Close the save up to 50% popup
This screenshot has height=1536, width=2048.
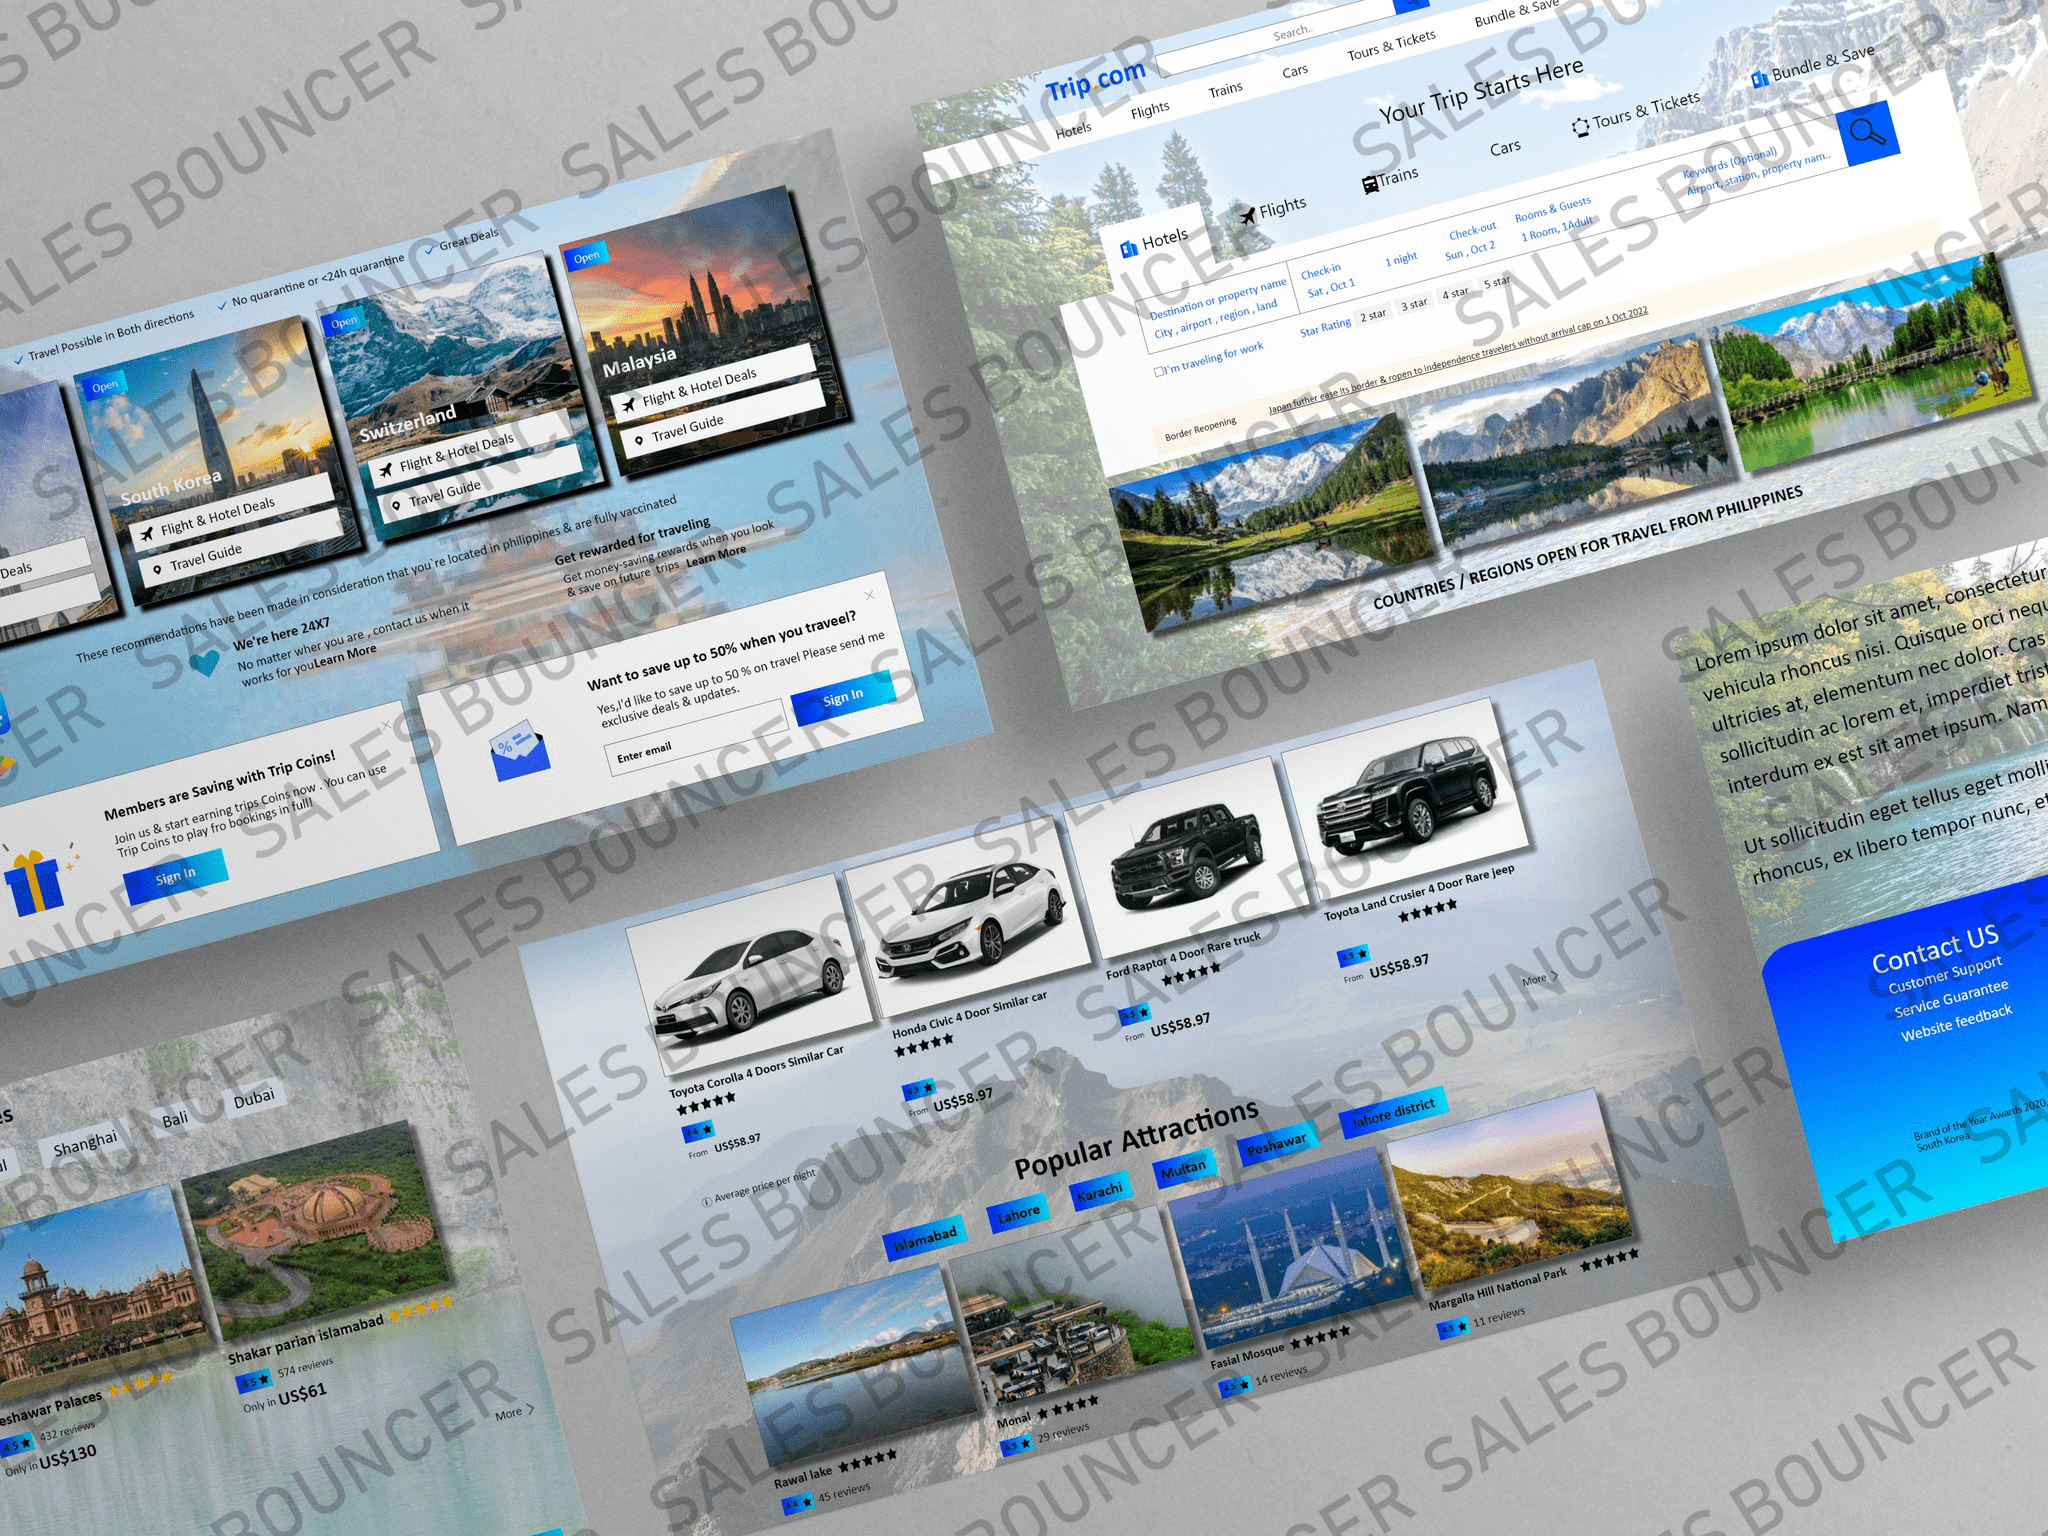pos(869,595)
